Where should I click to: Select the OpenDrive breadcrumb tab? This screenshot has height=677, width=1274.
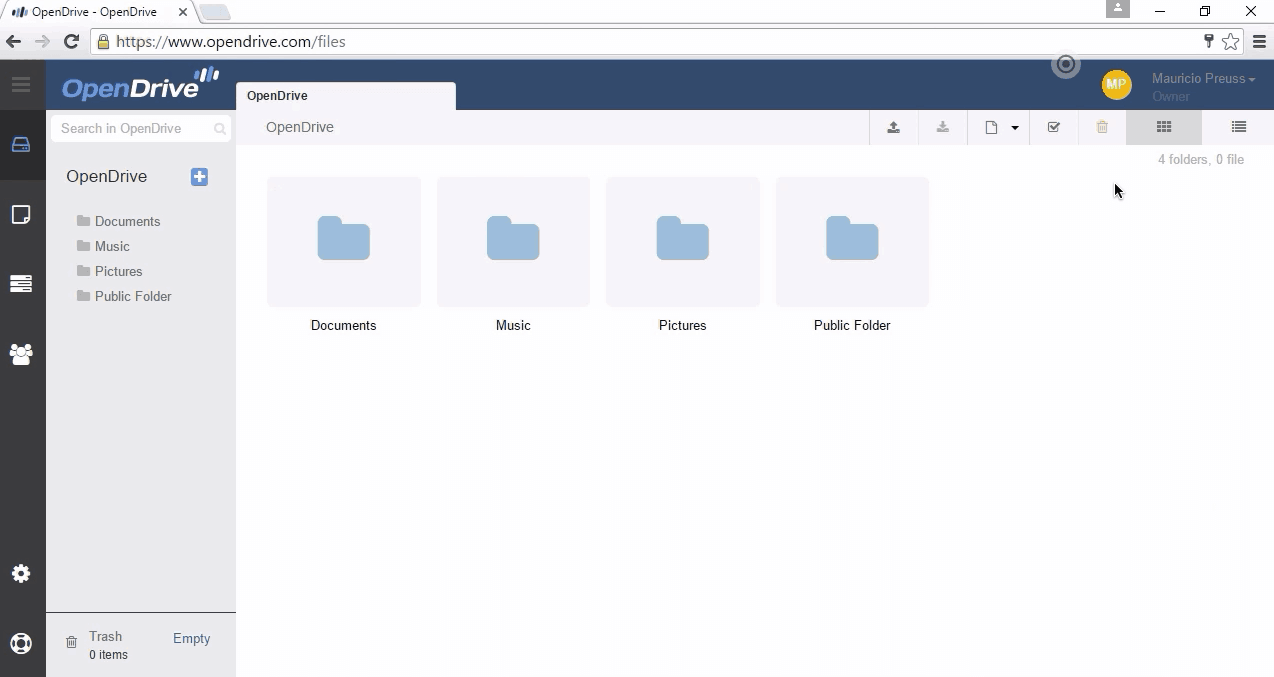(x=277, y=95)
